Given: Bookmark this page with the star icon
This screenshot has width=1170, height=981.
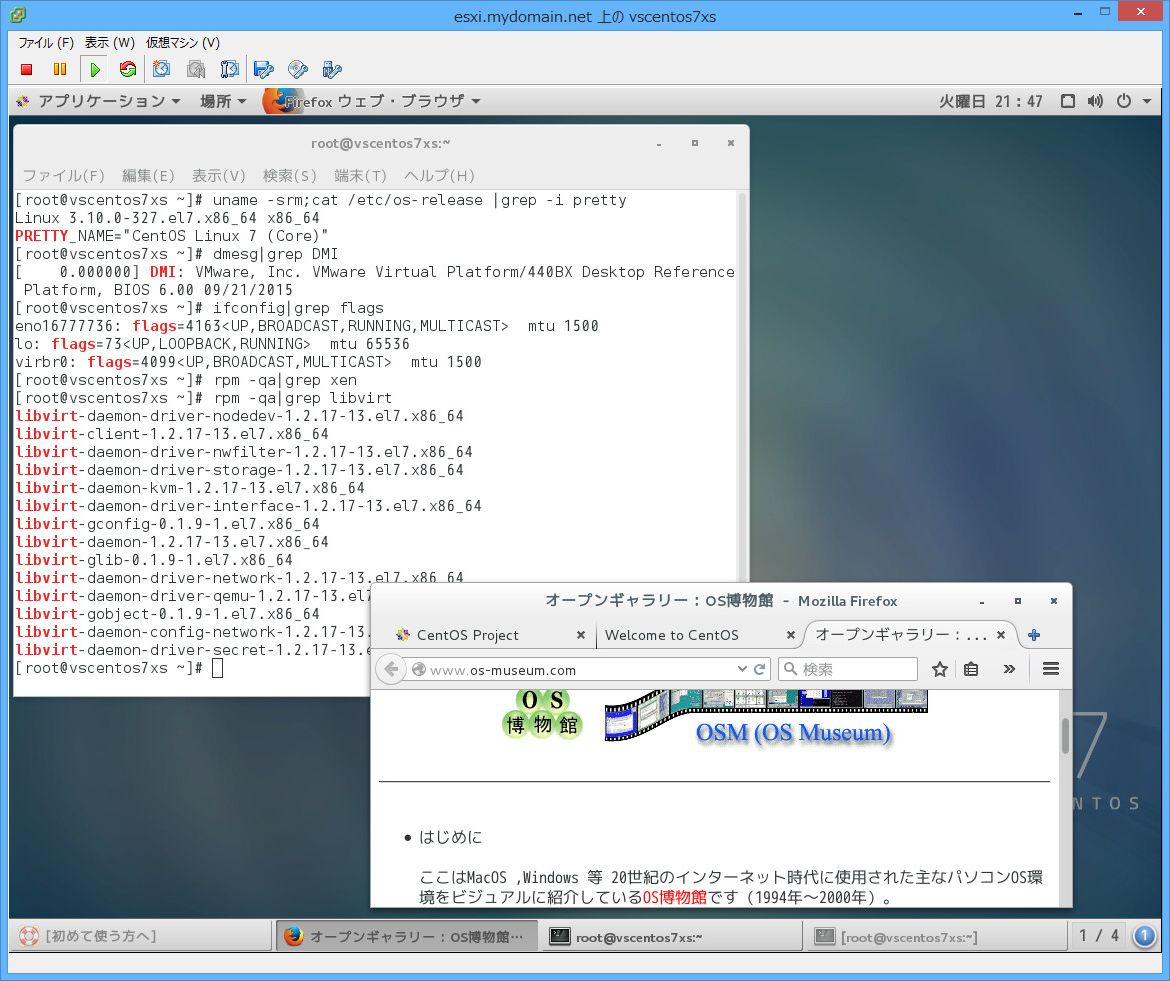Looking at the screenshot, I should point(939,669).
